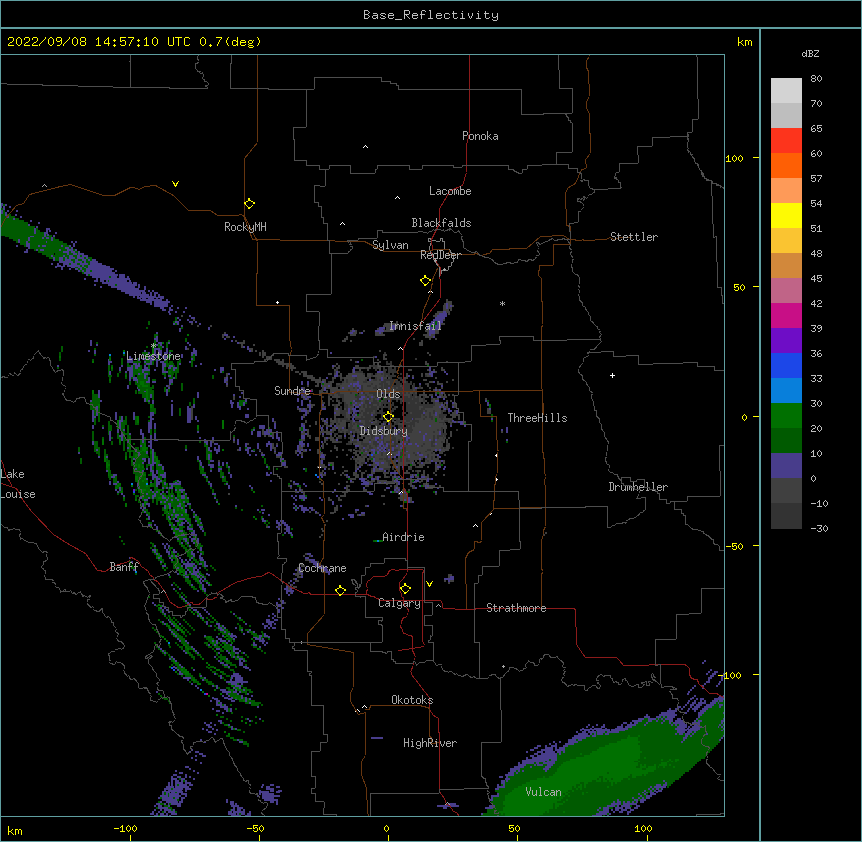Click the ThreeHills town label
This screenshot has height=842, width=862.
pyautogui.click(x=537, y=418)
